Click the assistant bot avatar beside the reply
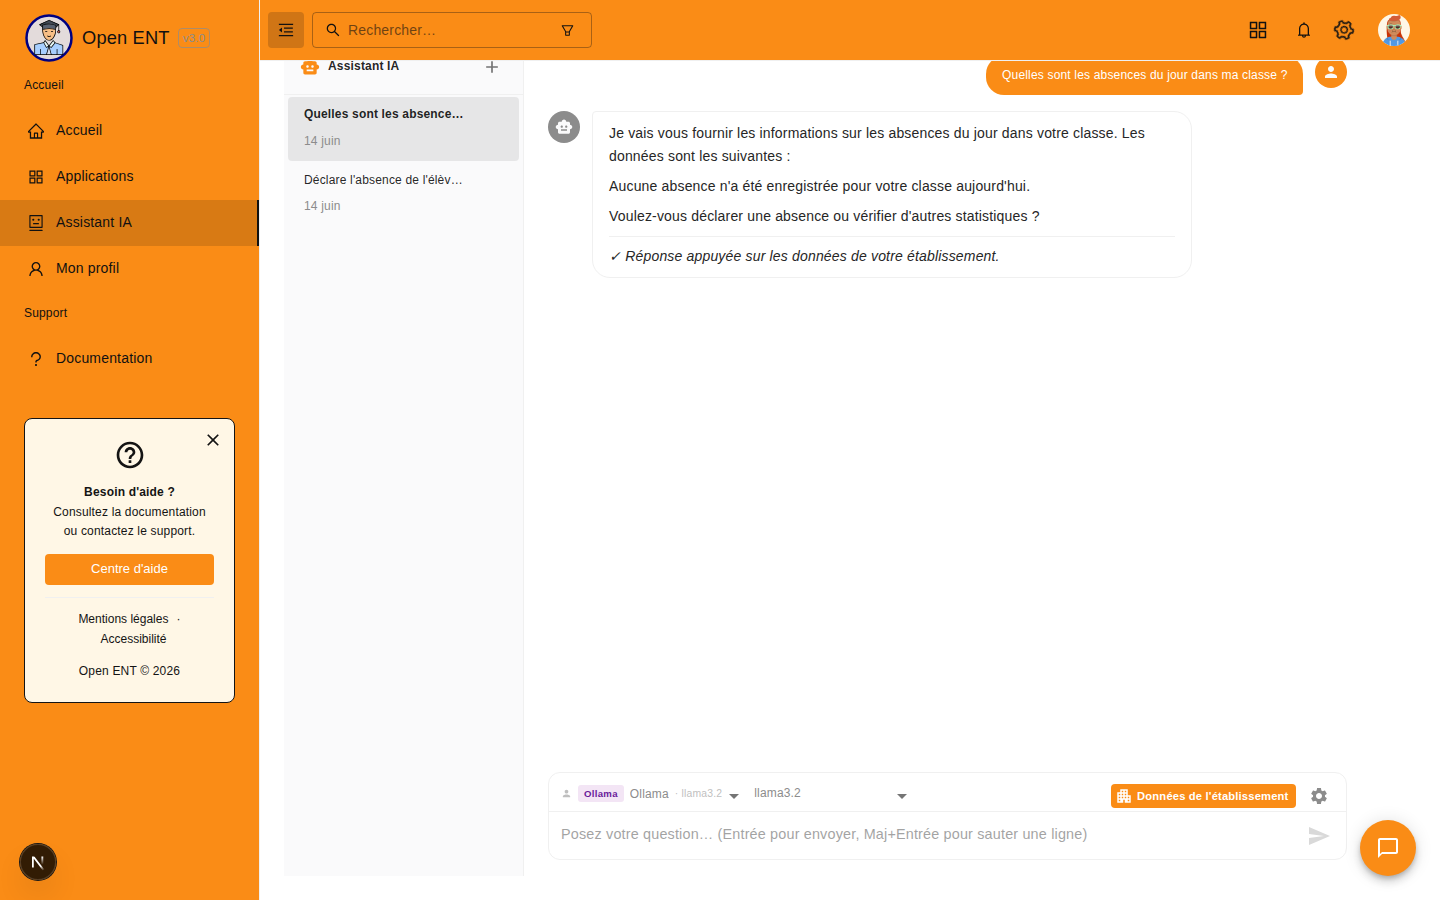 pyautogui.click(x=564, y=127)
